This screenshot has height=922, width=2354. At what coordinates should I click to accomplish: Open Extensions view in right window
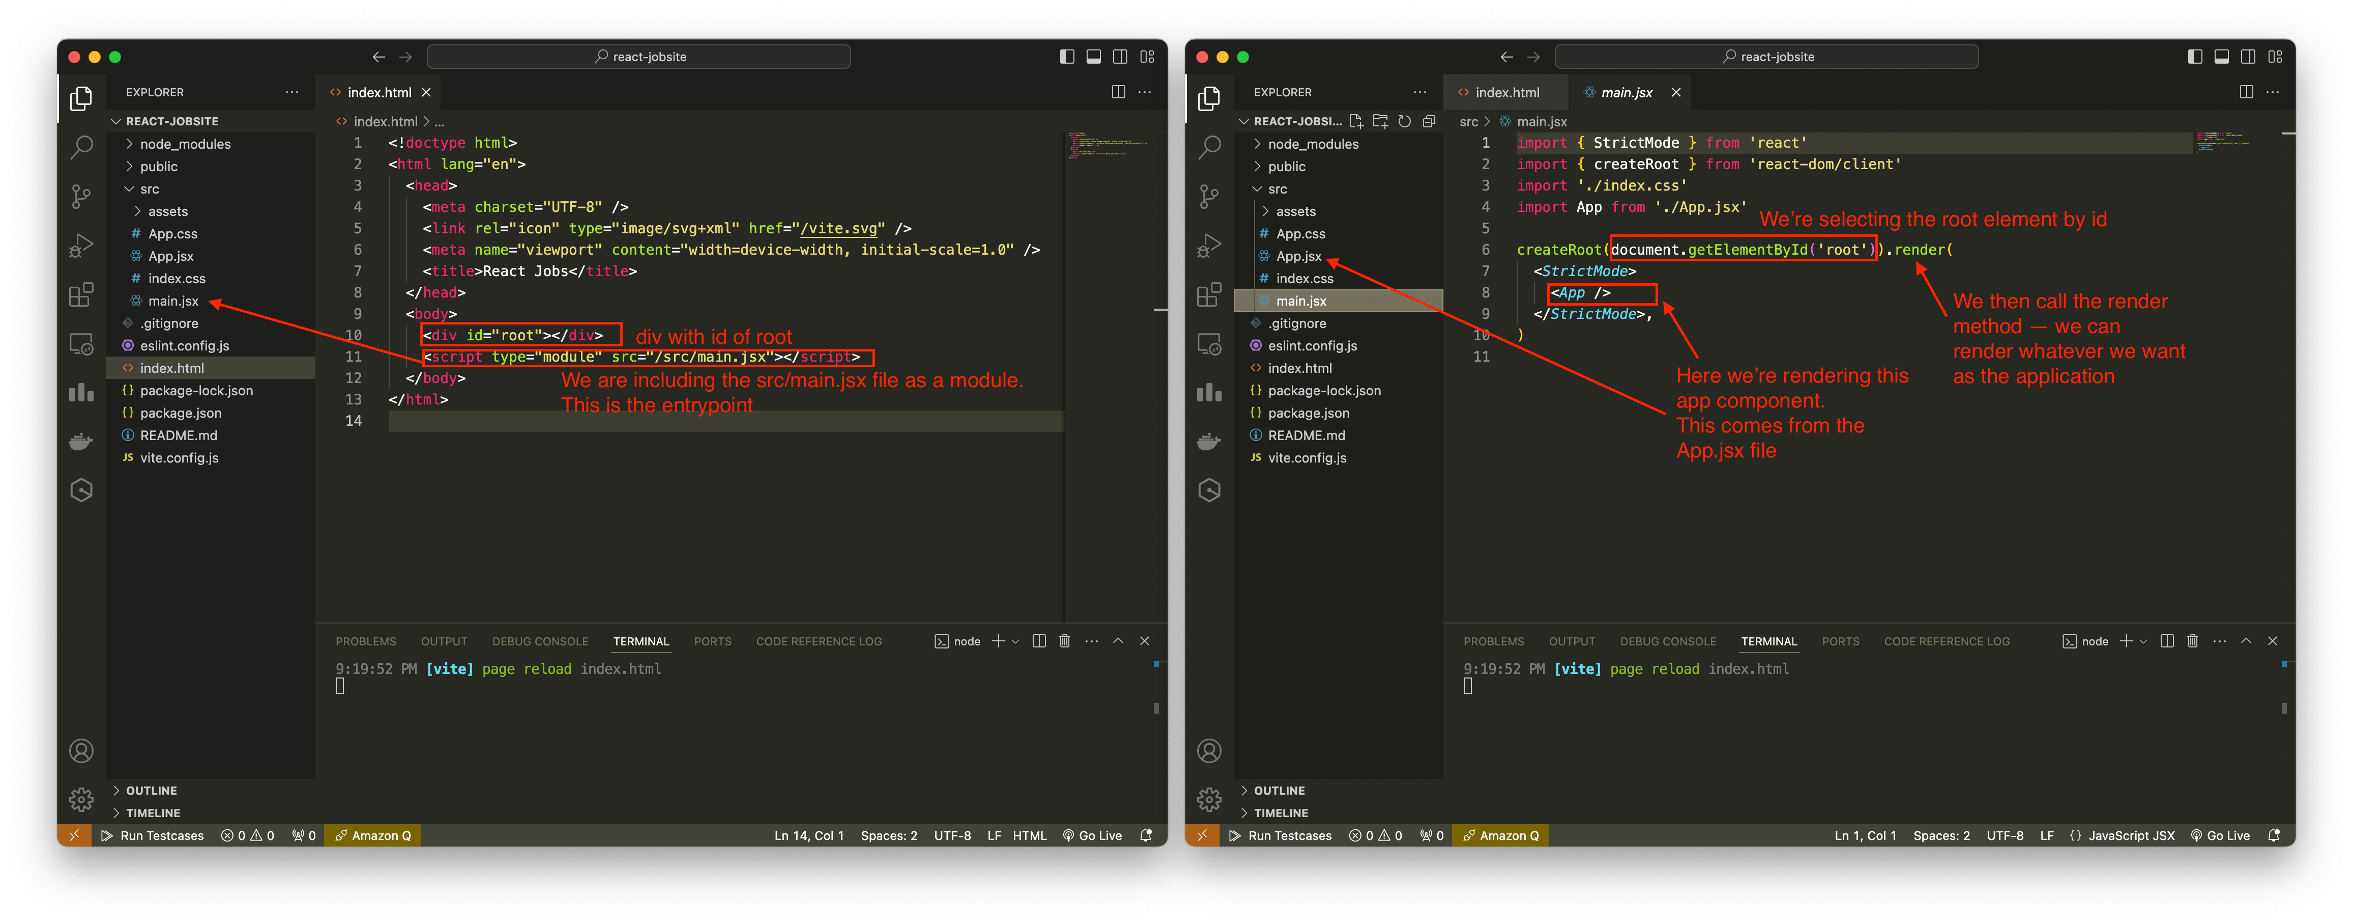[x=1209, y=294]
